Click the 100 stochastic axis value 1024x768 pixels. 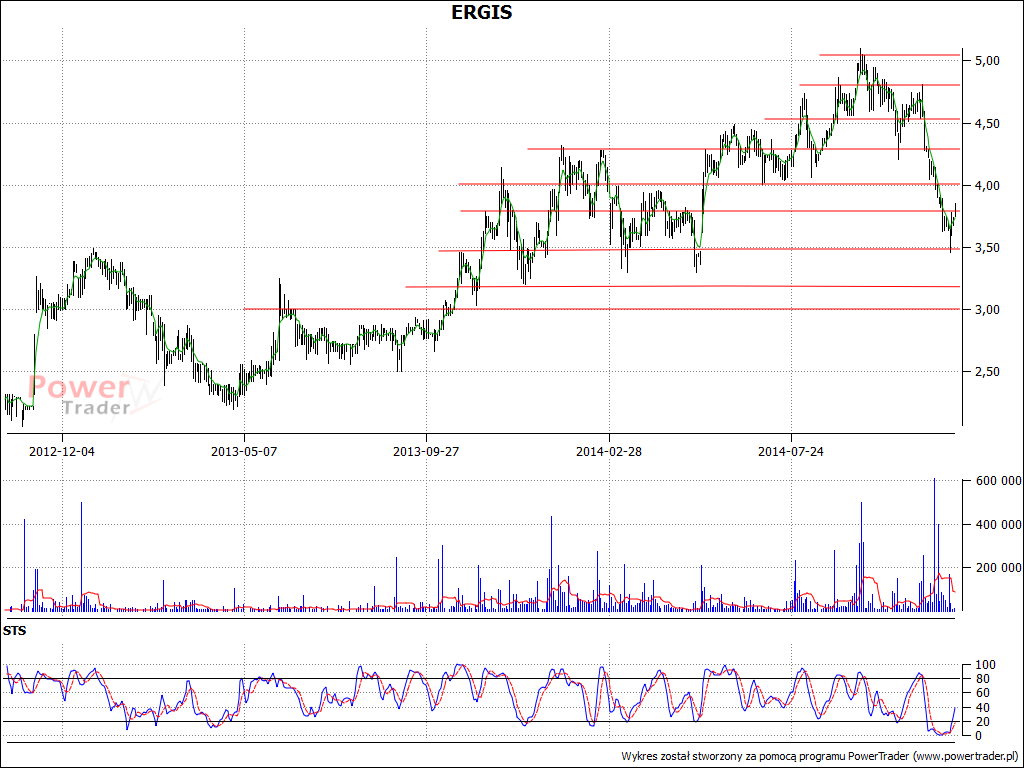click(984, 665)
